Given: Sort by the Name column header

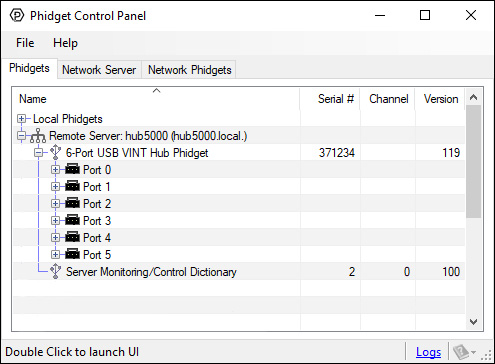Looking at the screenshot, I should click(156, 99).
